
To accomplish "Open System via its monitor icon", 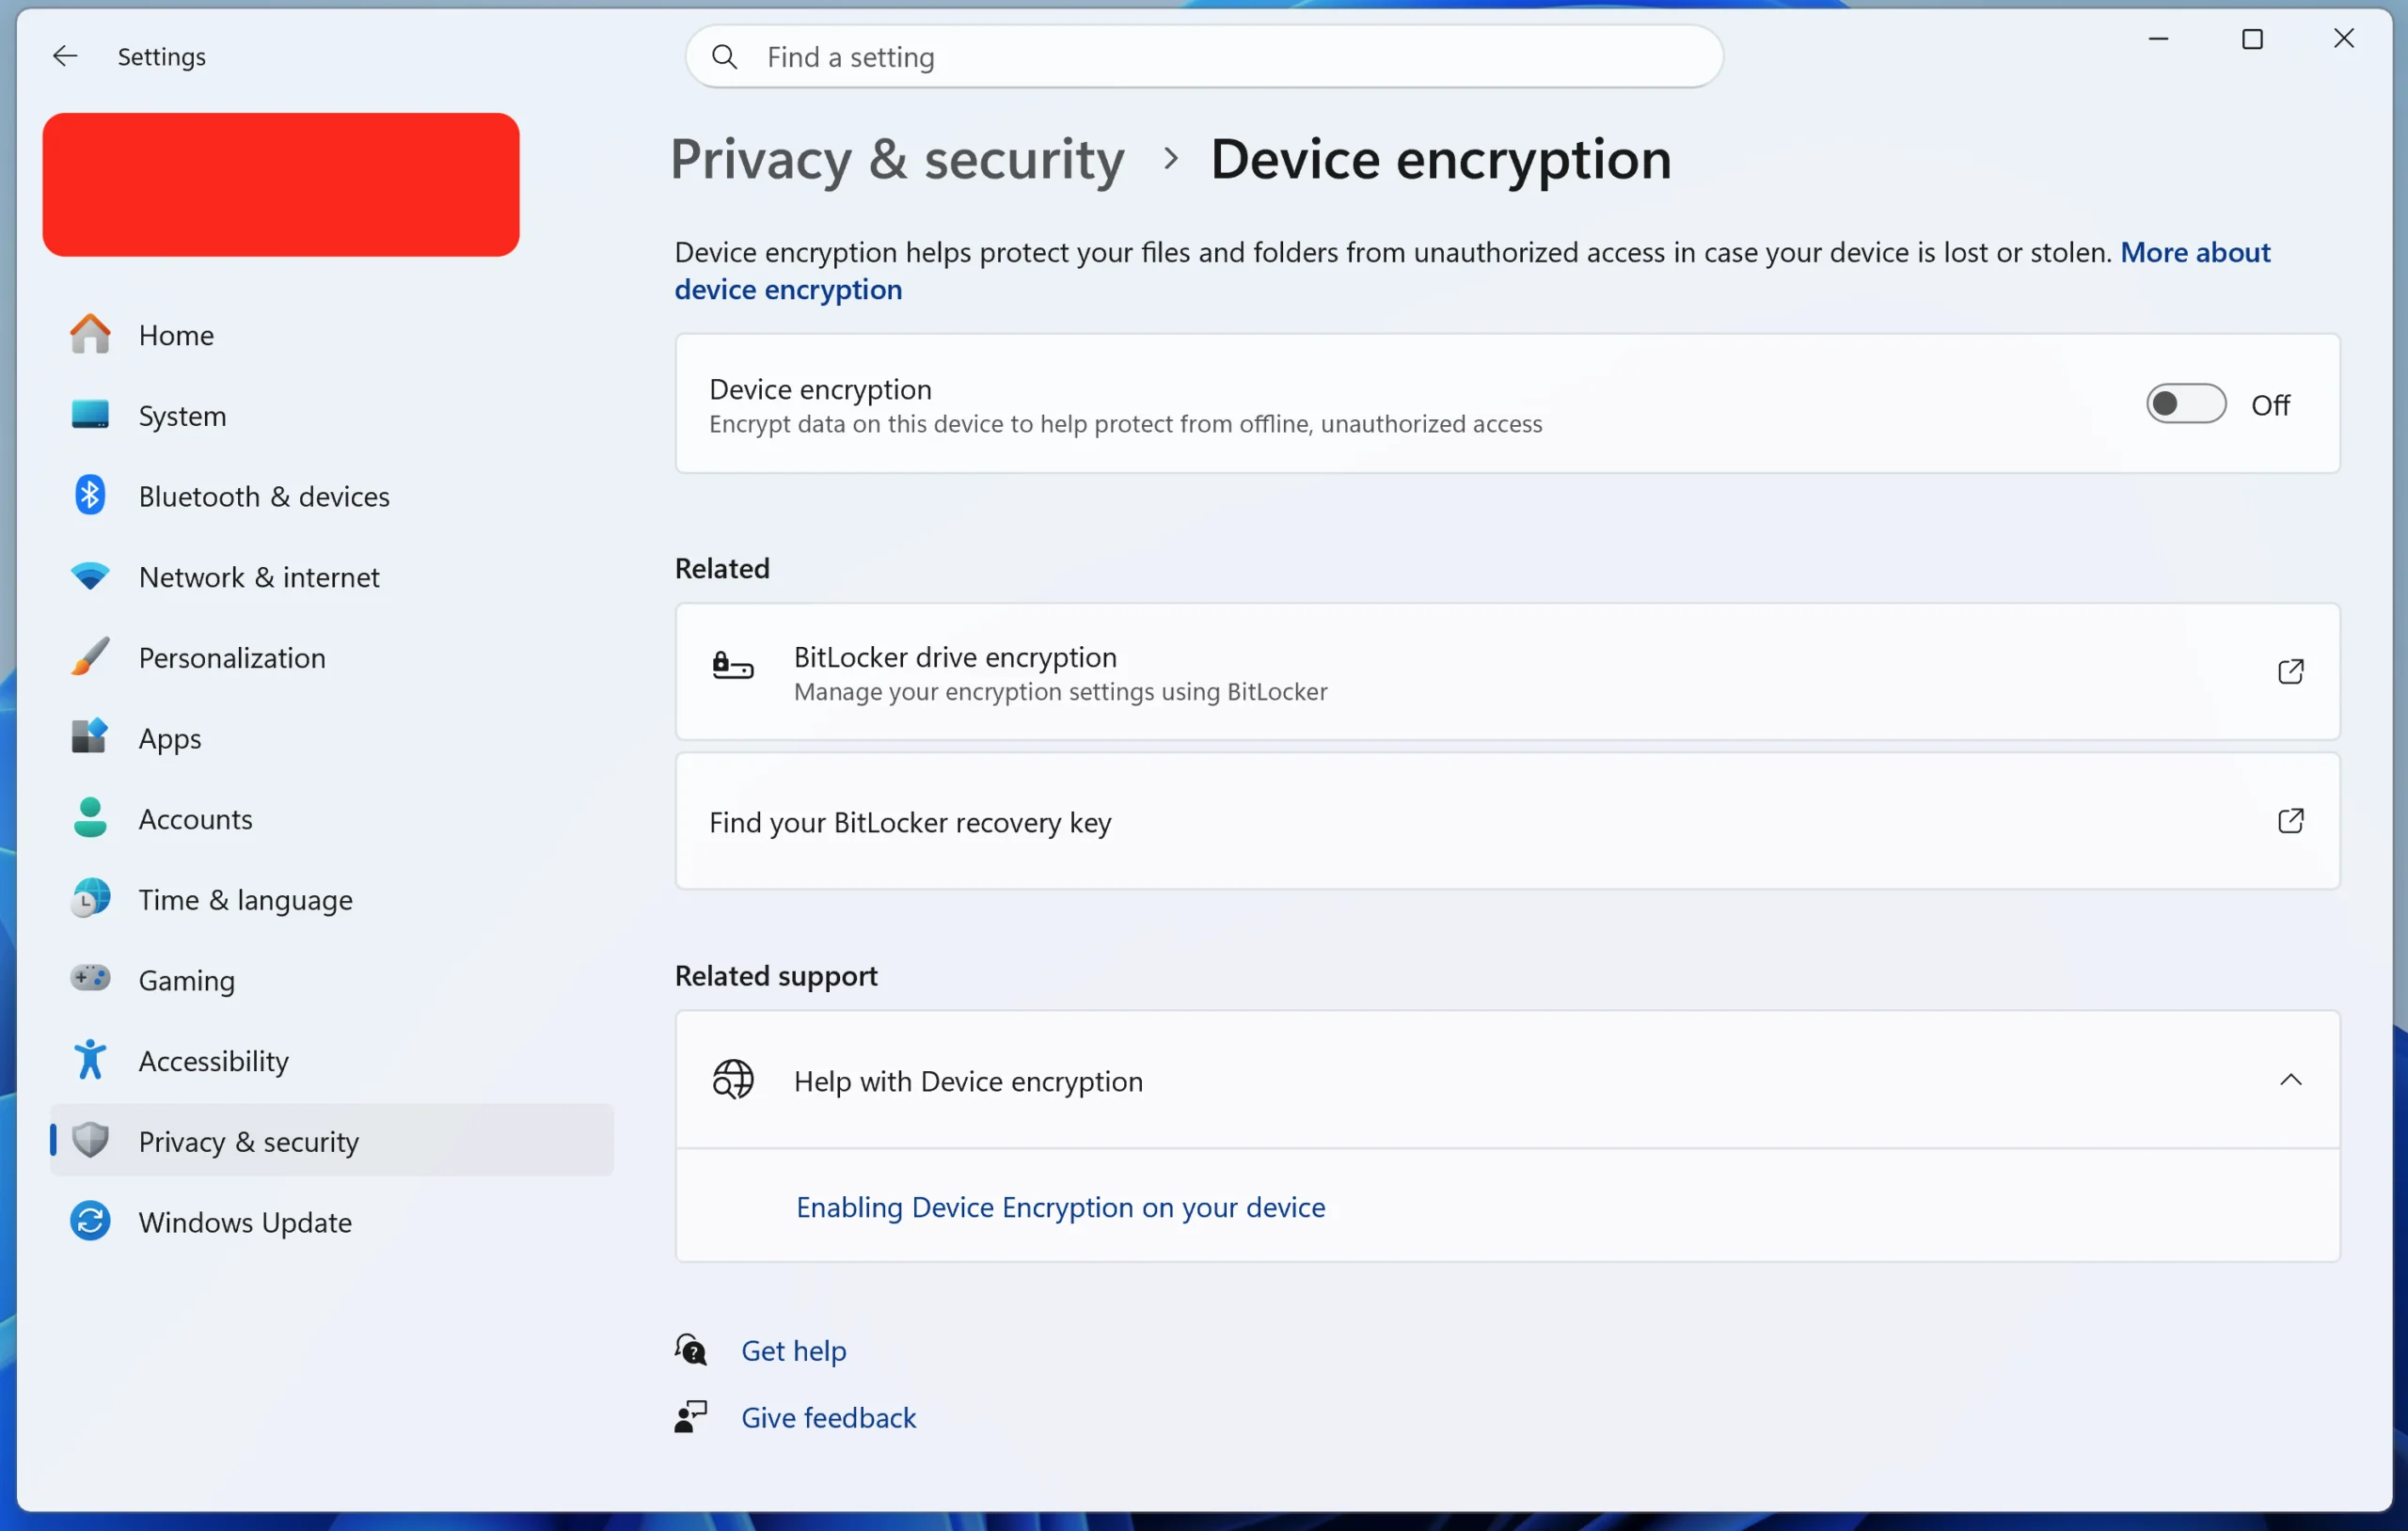I will coord(90,414).
